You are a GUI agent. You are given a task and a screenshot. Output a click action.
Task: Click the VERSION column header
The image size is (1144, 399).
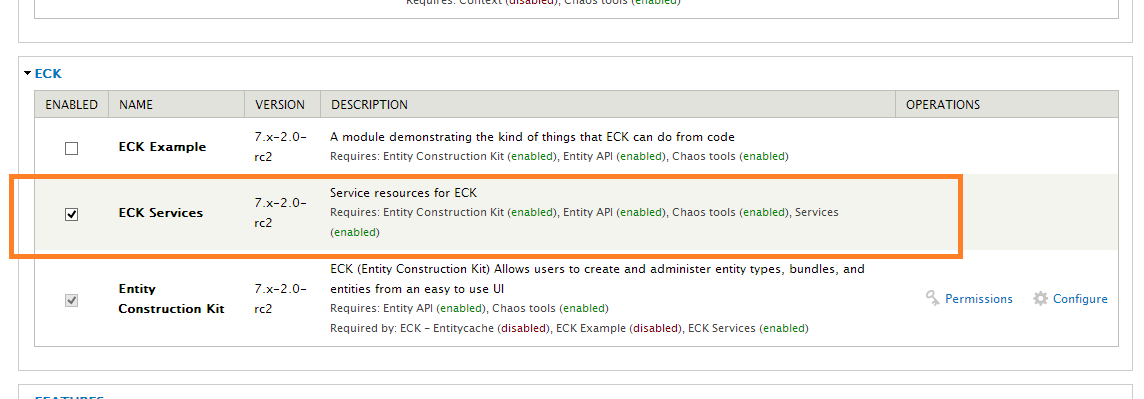[283, 104]
